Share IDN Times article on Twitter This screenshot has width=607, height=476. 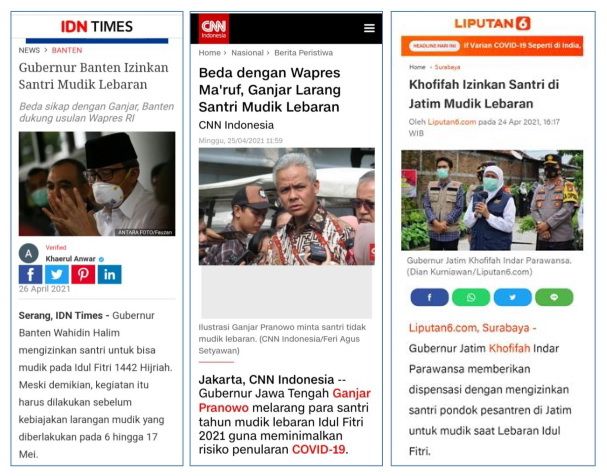point(57,274)
